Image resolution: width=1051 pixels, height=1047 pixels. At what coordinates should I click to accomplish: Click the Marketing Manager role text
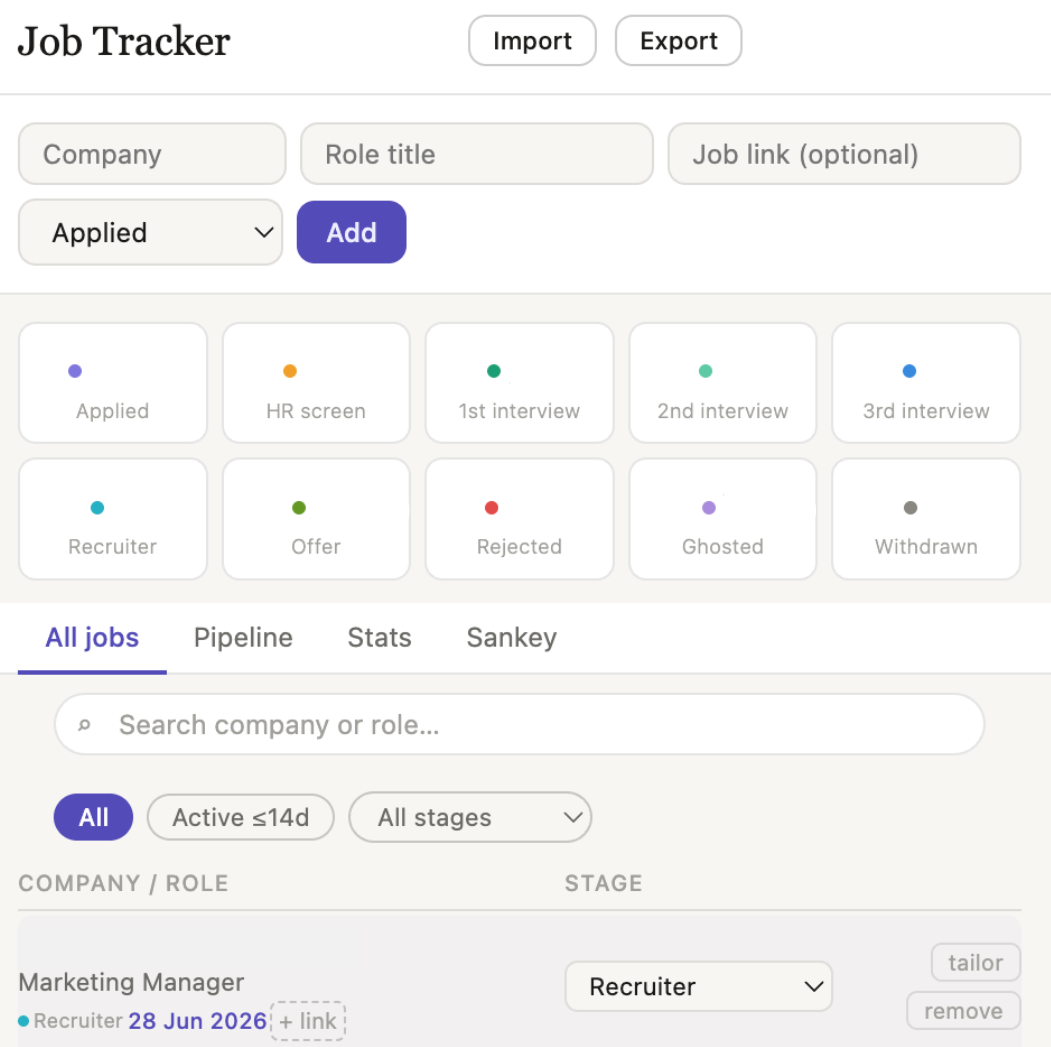131,983
